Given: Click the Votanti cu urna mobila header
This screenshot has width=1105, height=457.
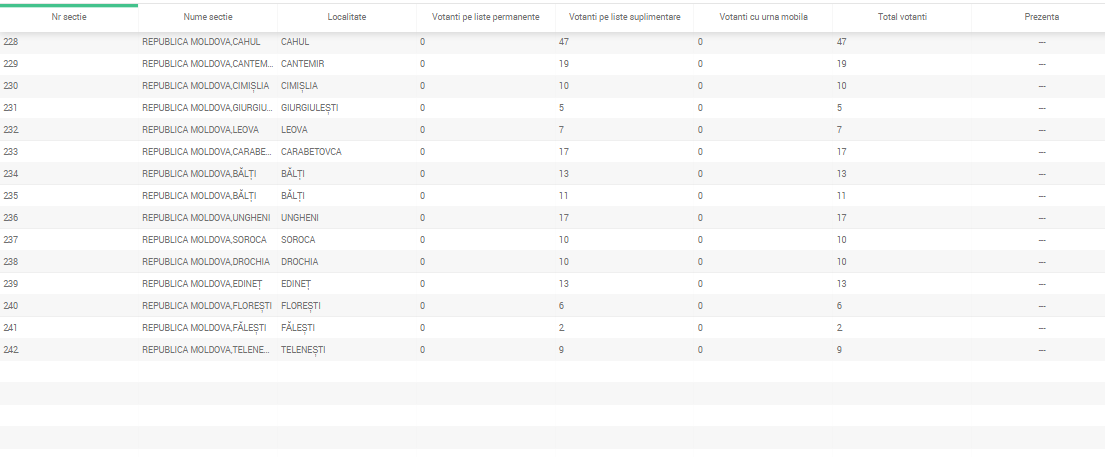Looking at the screenshot, I should (763, 17).
